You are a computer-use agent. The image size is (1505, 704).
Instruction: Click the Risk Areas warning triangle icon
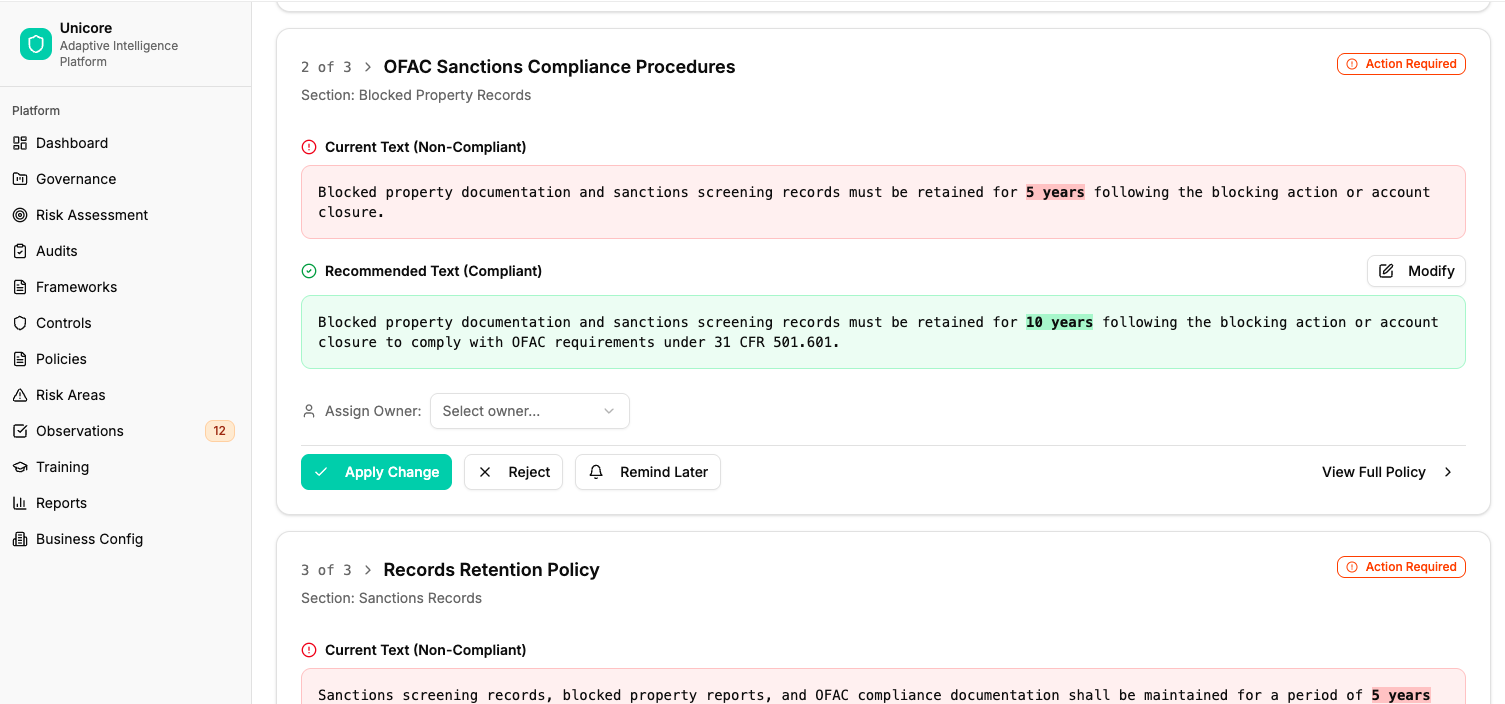[20, 395]
